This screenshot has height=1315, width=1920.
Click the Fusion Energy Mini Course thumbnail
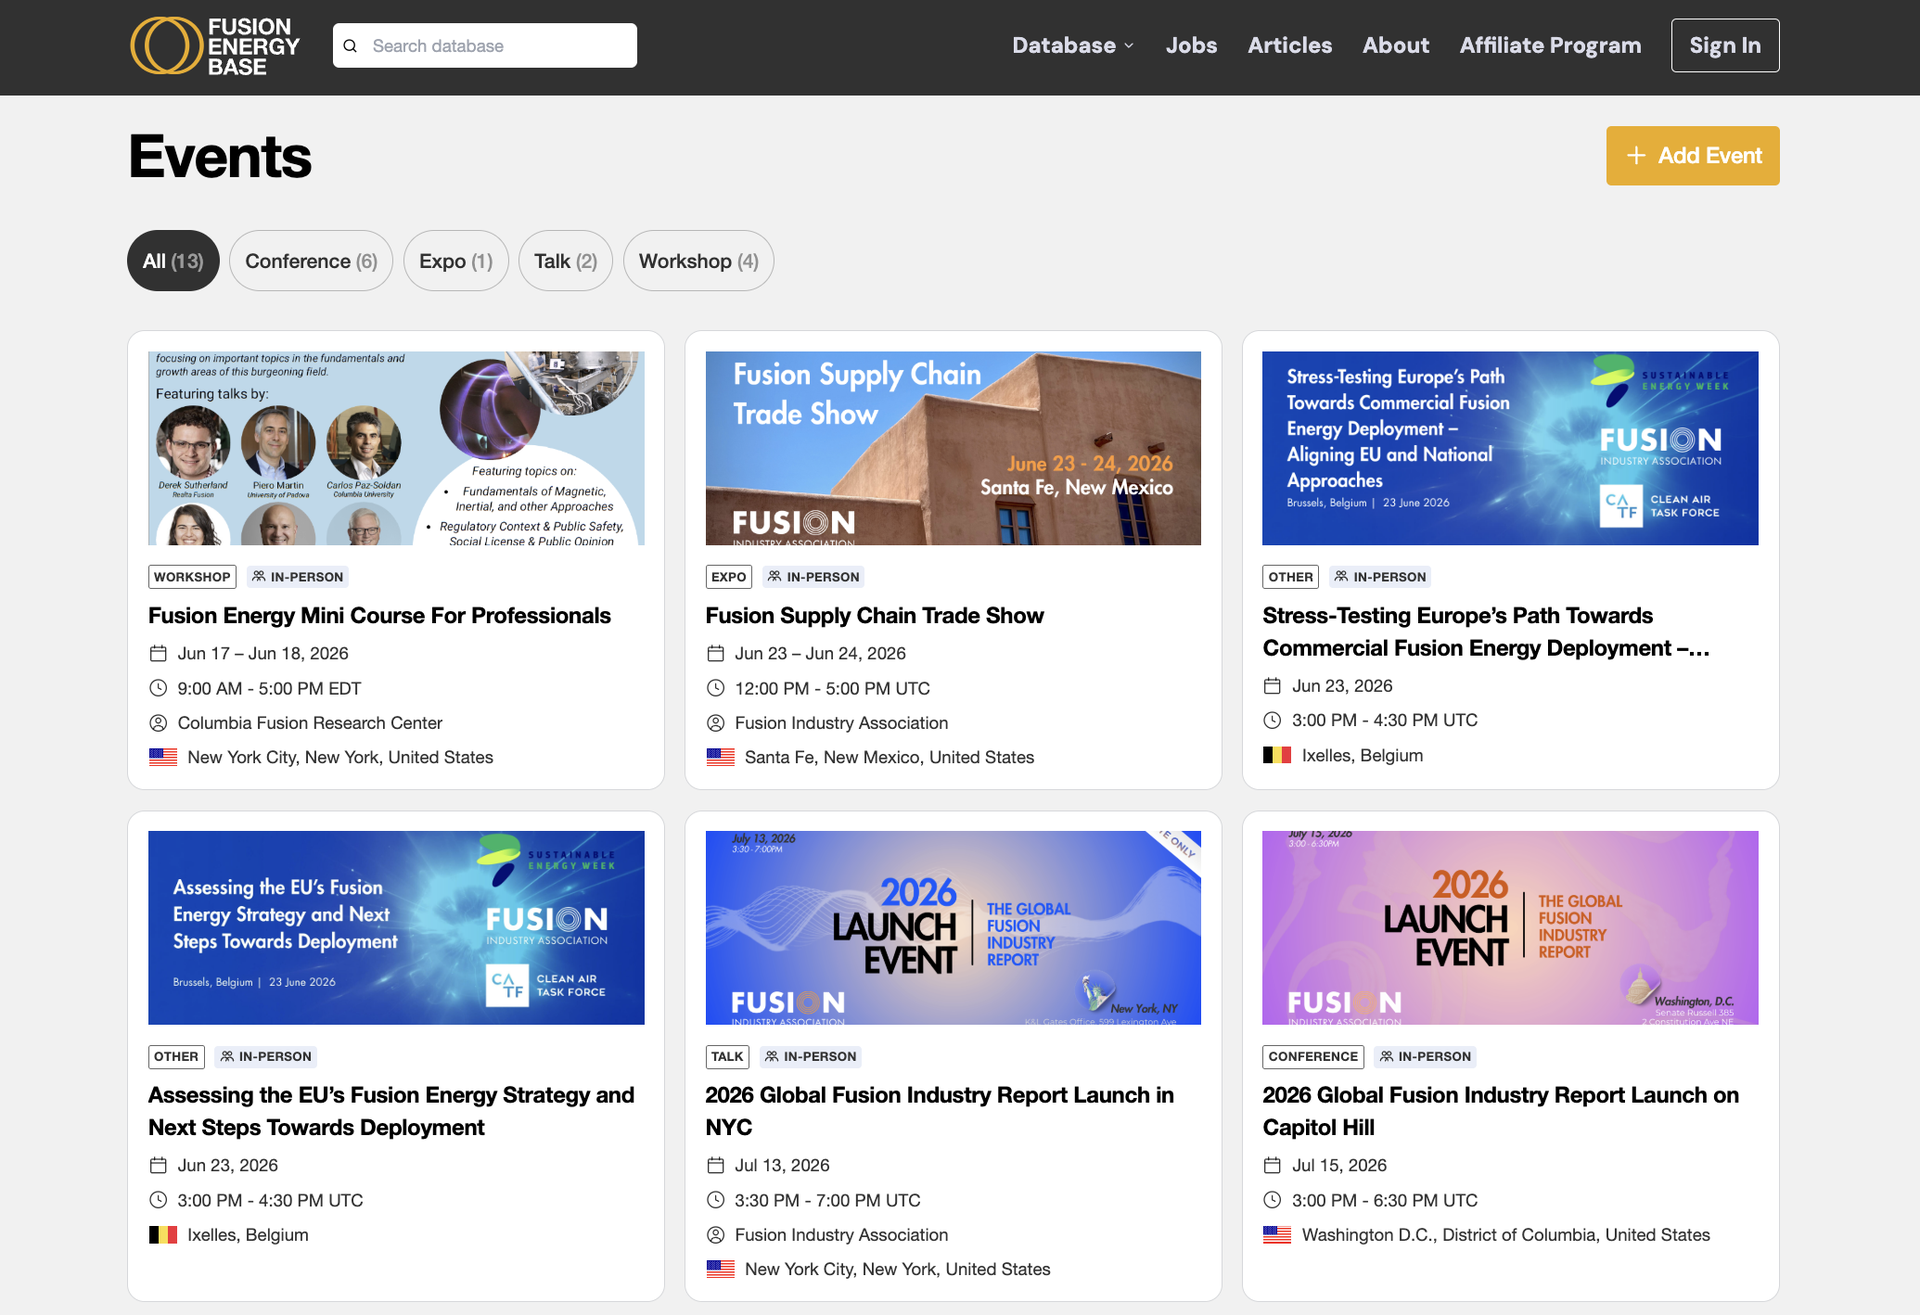[396, 448]
